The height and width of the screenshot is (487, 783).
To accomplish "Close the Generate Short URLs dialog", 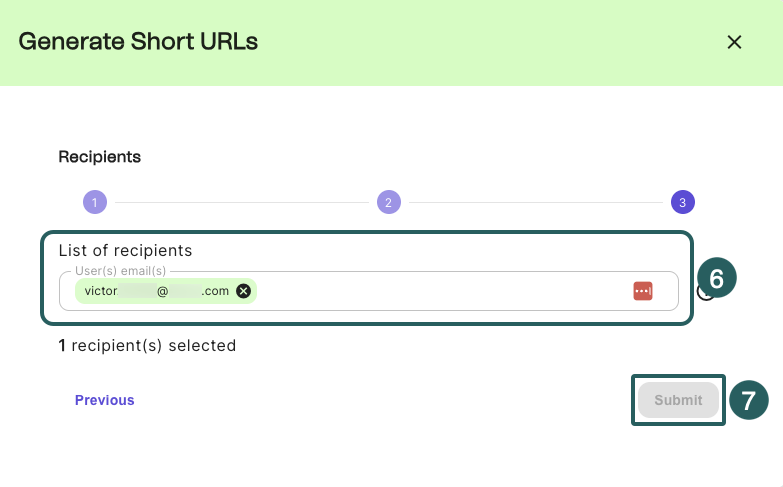I will [734, 42].
